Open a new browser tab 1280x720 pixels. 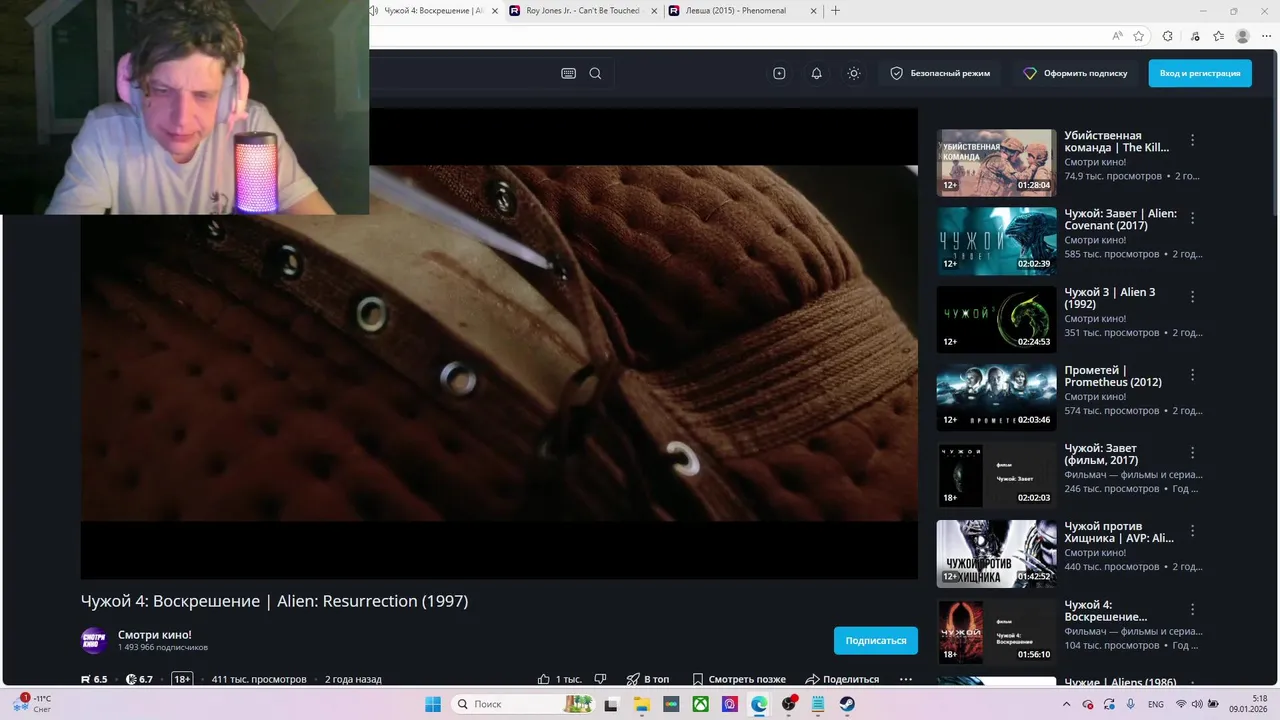pos(835,11)
